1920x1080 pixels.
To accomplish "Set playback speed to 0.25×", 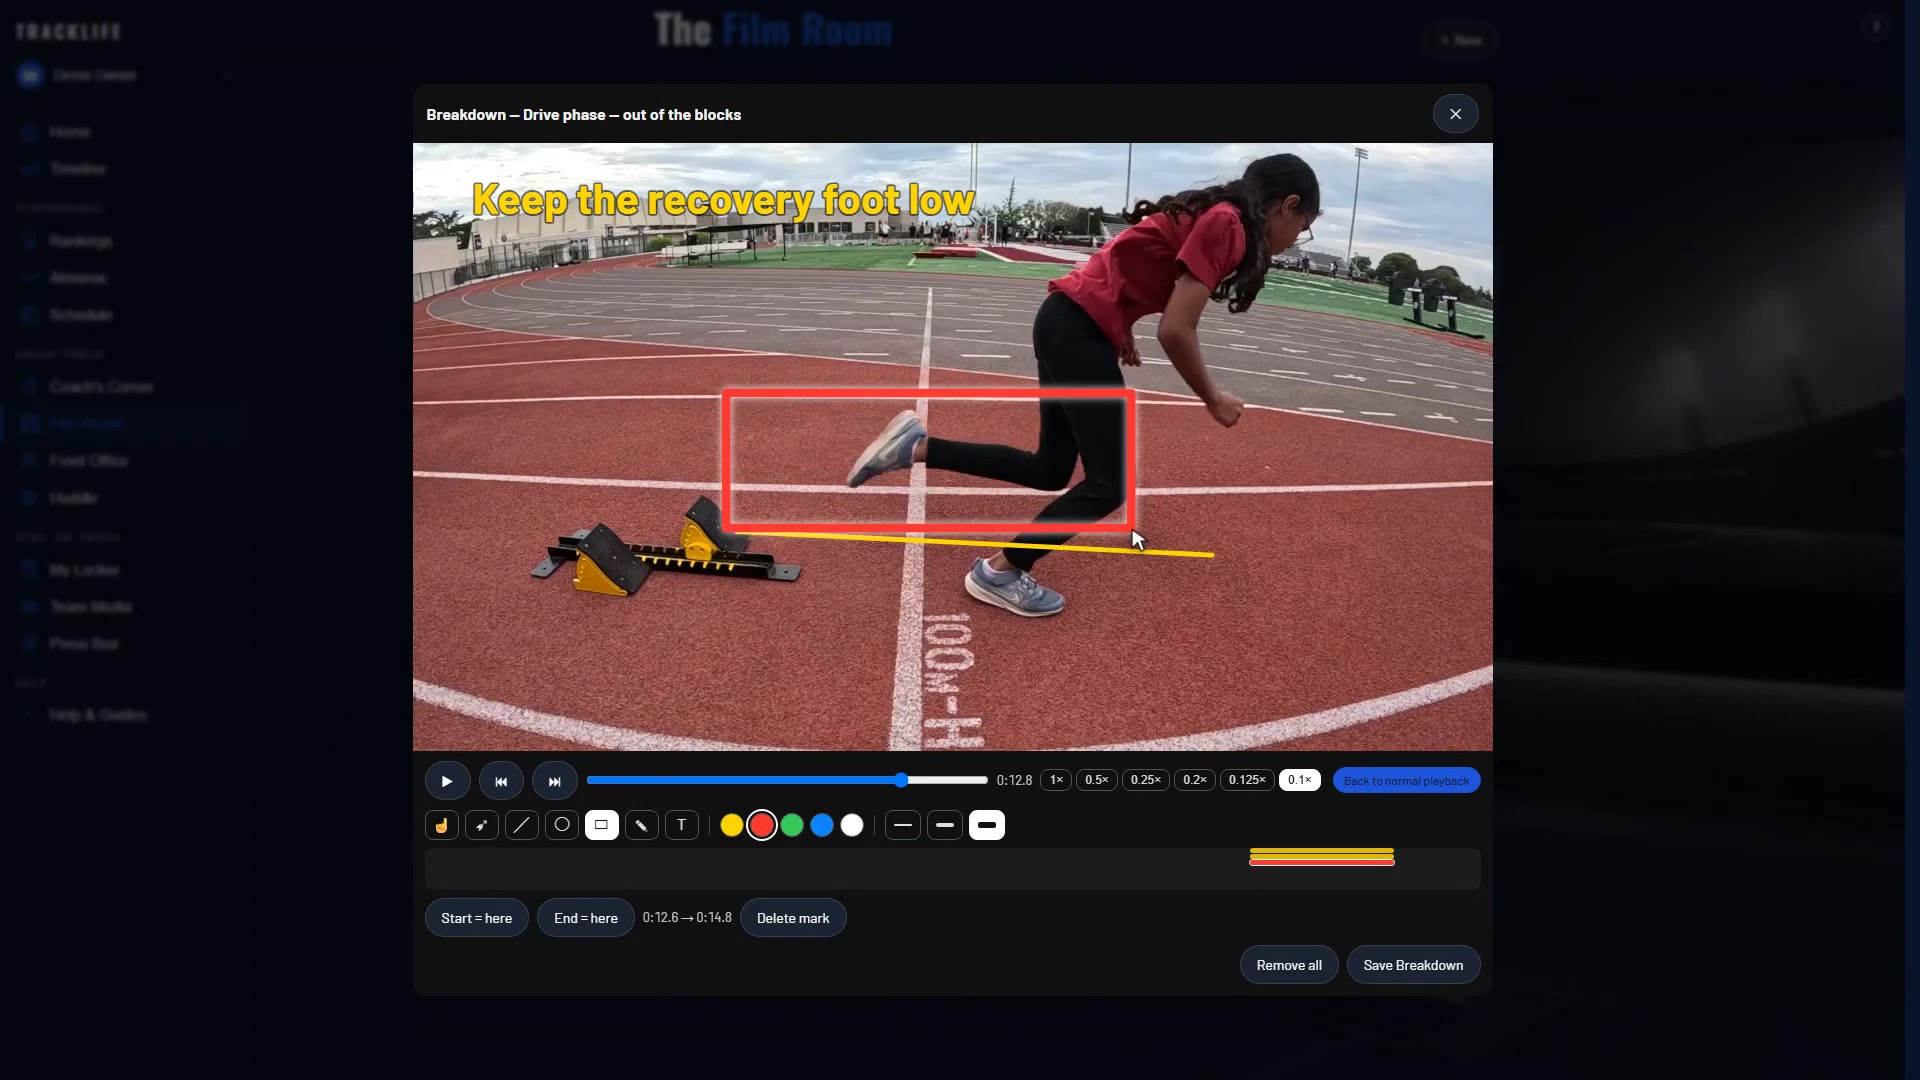I will pyautogui.click(x=1146, y=780).
